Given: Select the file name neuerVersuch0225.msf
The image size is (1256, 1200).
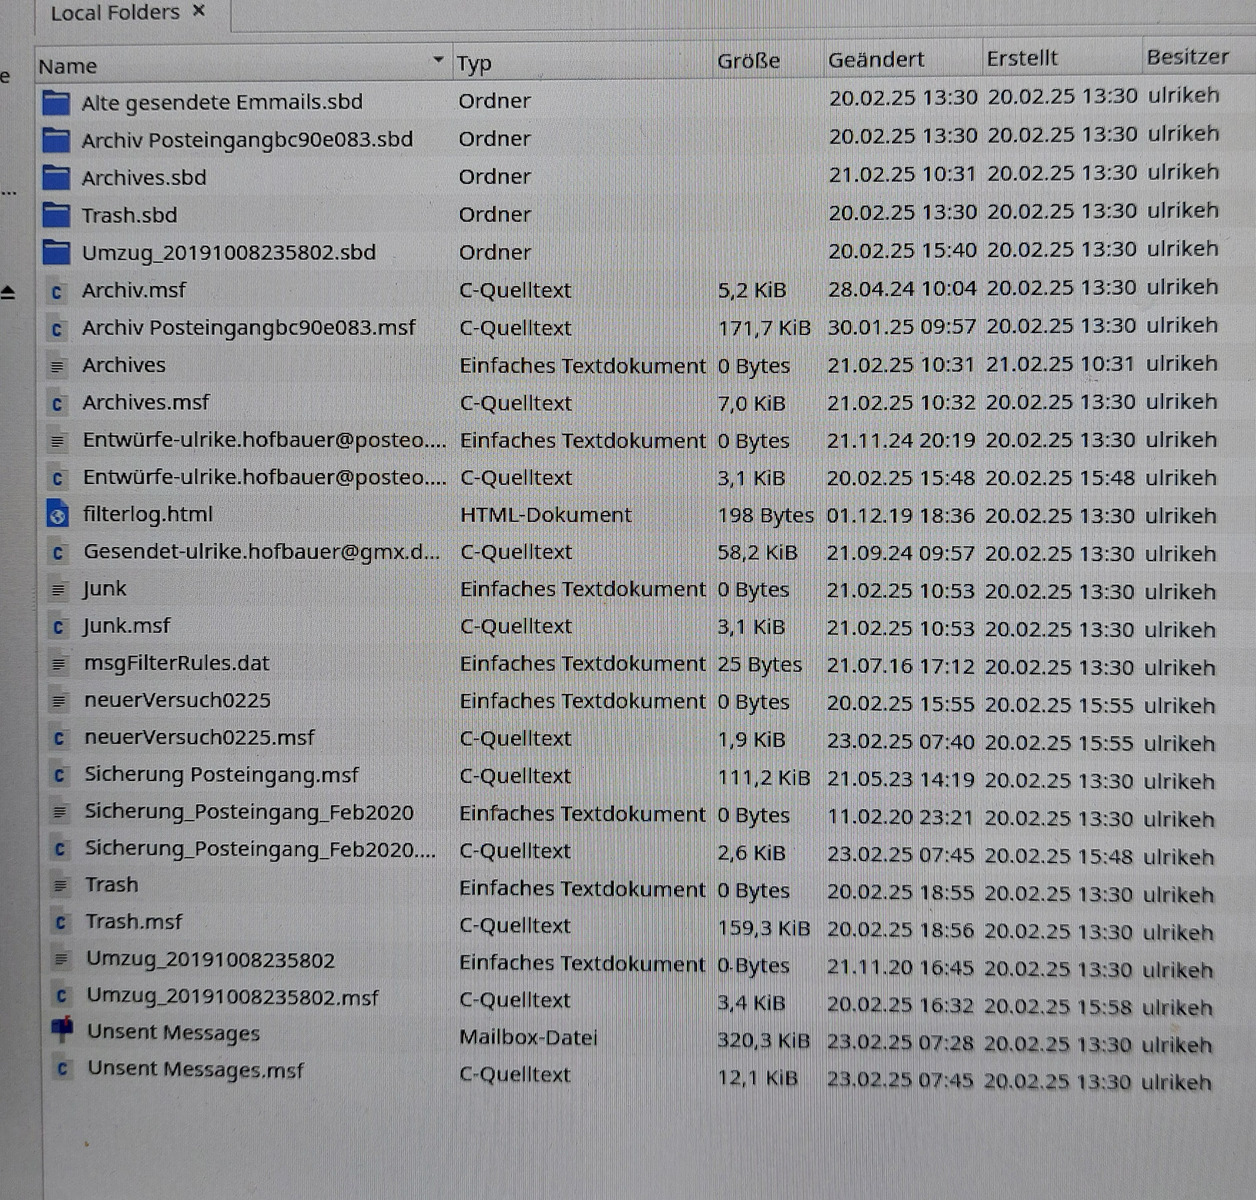Looking at the screenshot, I should [x=199, y=738].
